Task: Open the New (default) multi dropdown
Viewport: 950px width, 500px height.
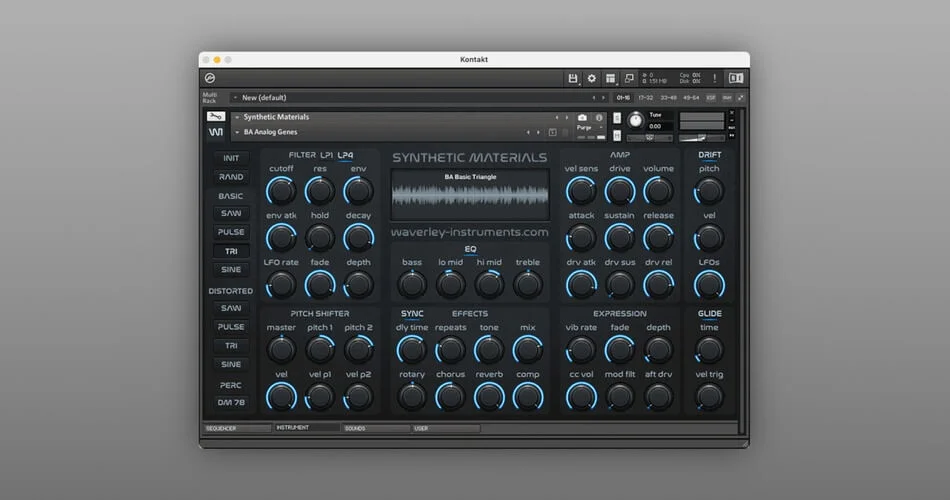Action: pyautogui.click(x=235, y=98)
